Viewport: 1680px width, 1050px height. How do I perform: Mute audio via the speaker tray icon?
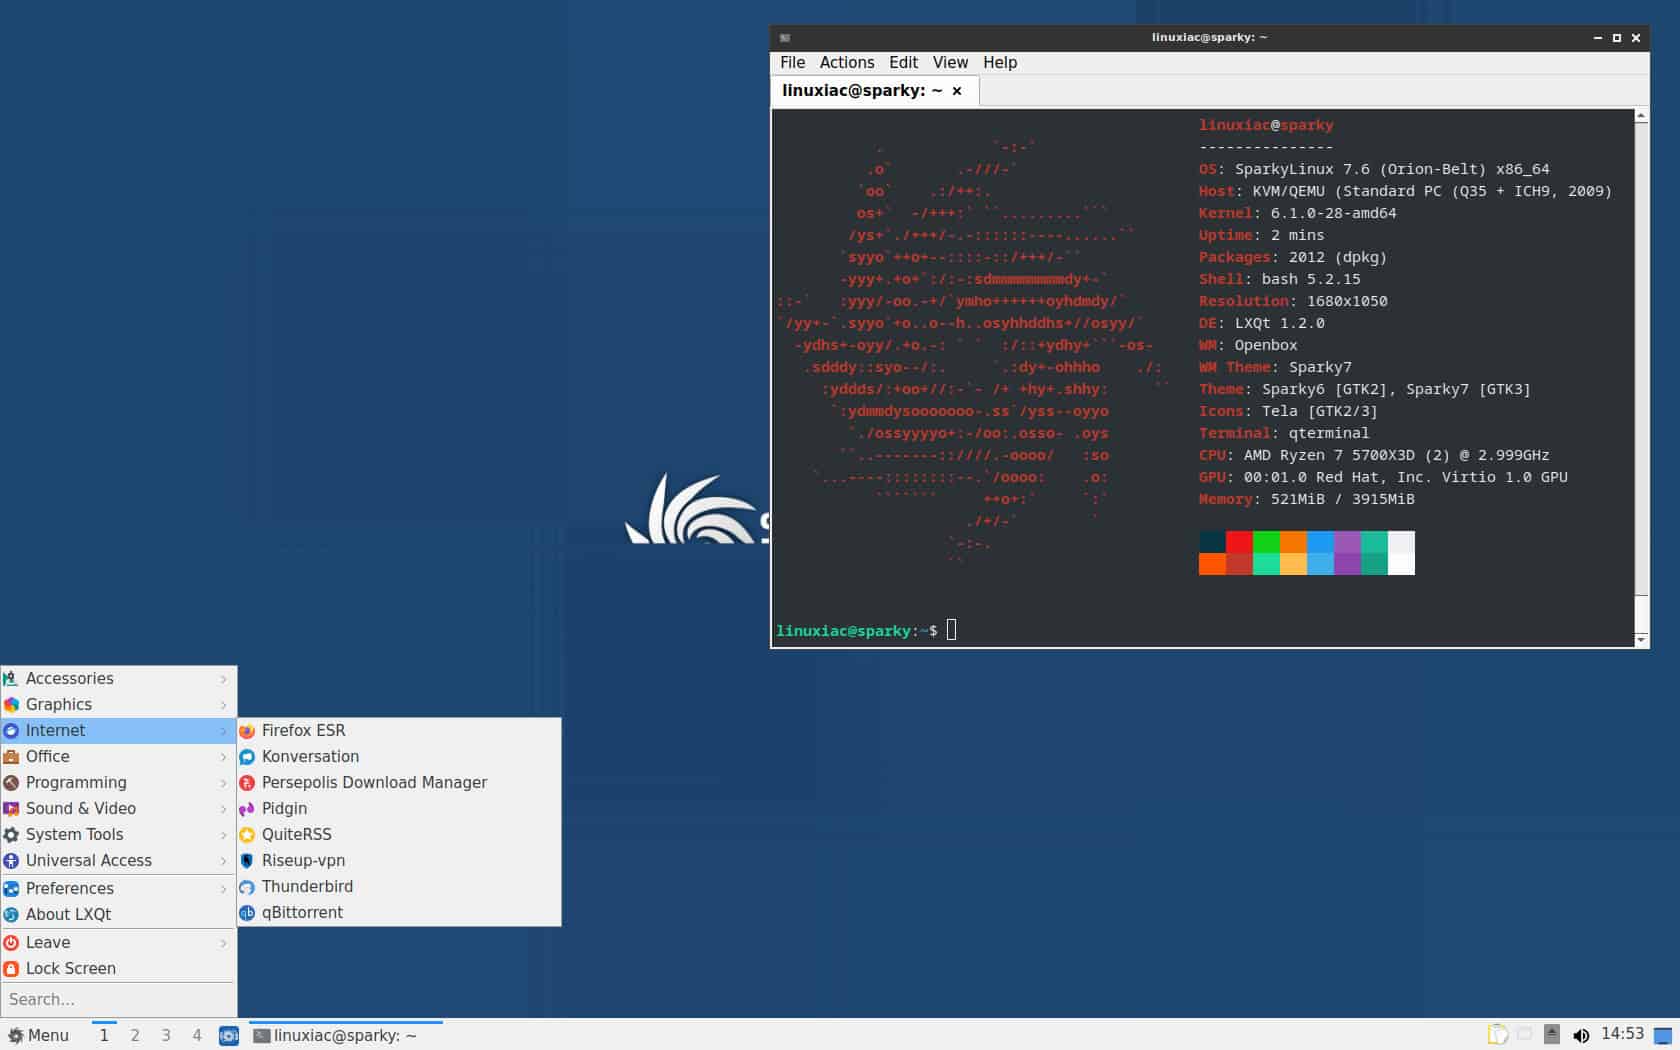click(1582, 1035)
